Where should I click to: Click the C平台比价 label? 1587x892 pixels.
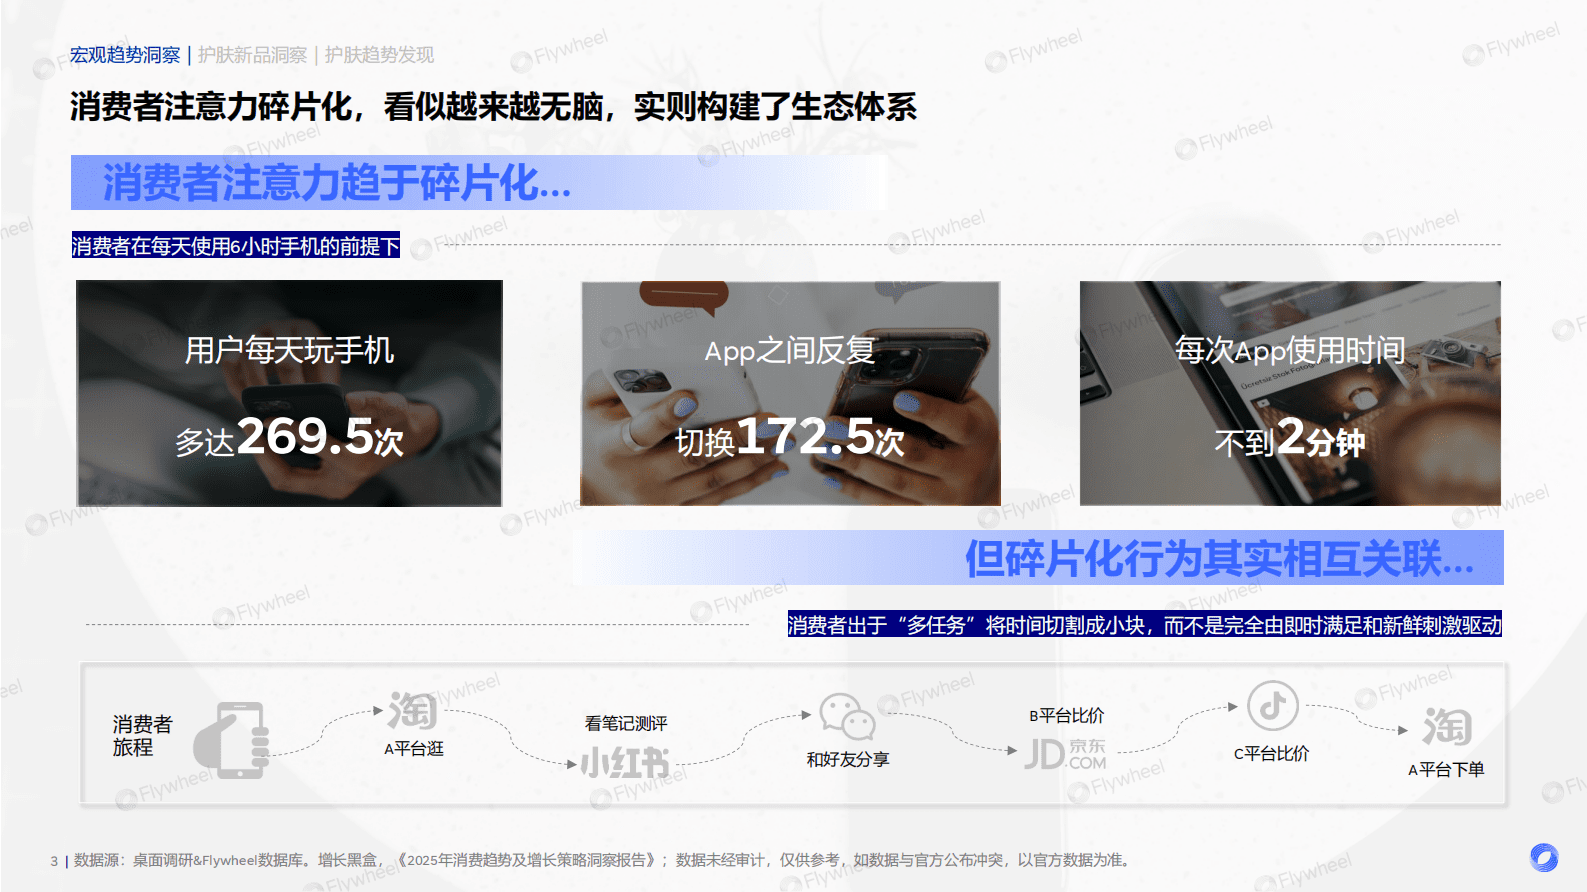[1271, 753]
